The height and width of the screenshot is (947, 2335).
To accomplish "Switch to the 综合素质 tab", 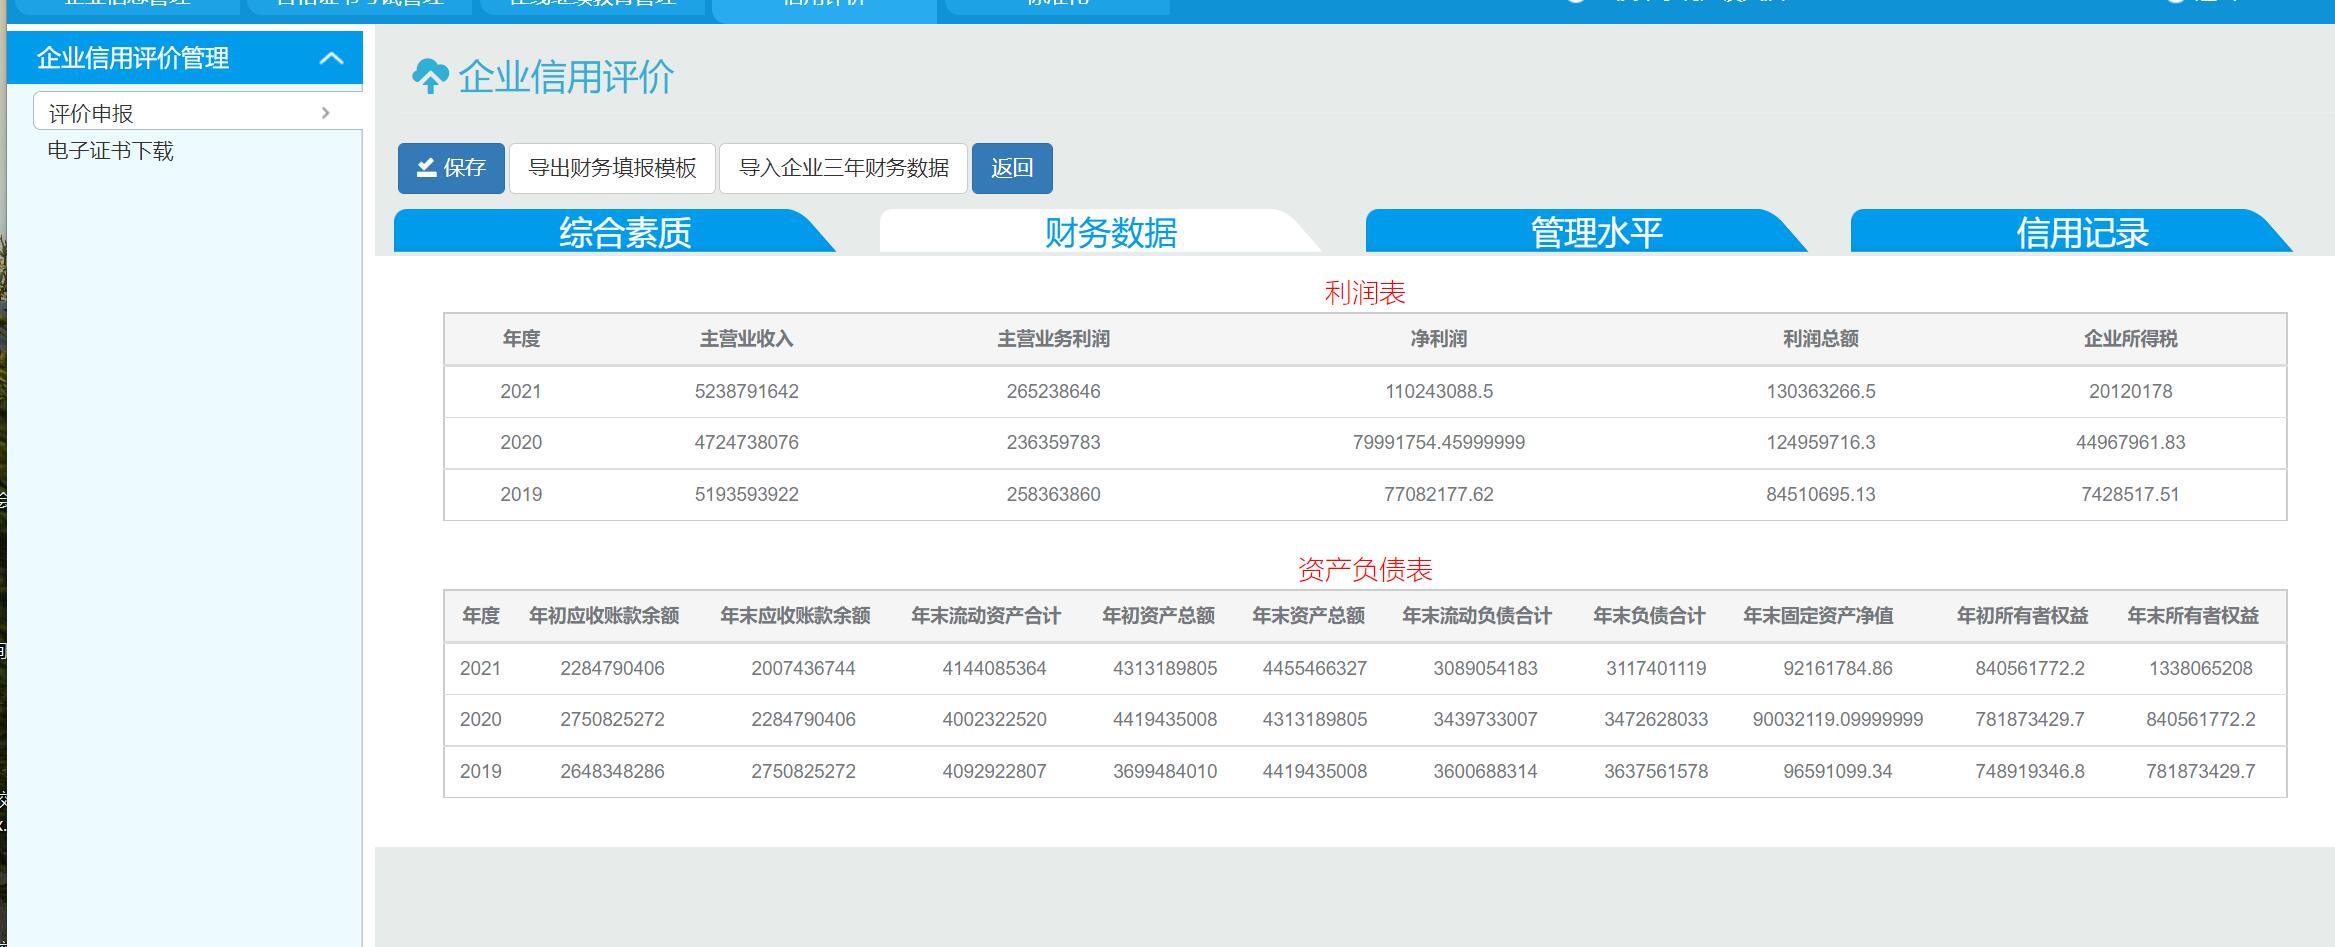I will point(625,233).
